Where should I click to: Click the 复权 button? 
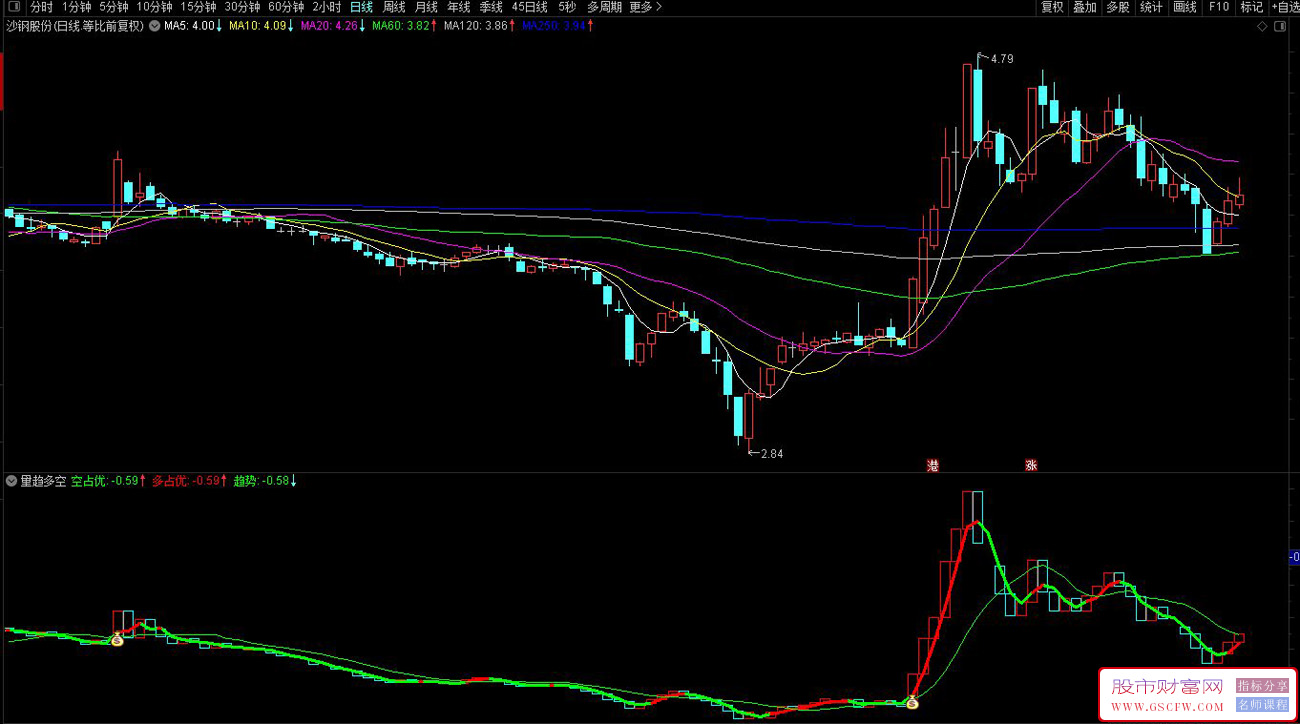(x=1052, y=7)
